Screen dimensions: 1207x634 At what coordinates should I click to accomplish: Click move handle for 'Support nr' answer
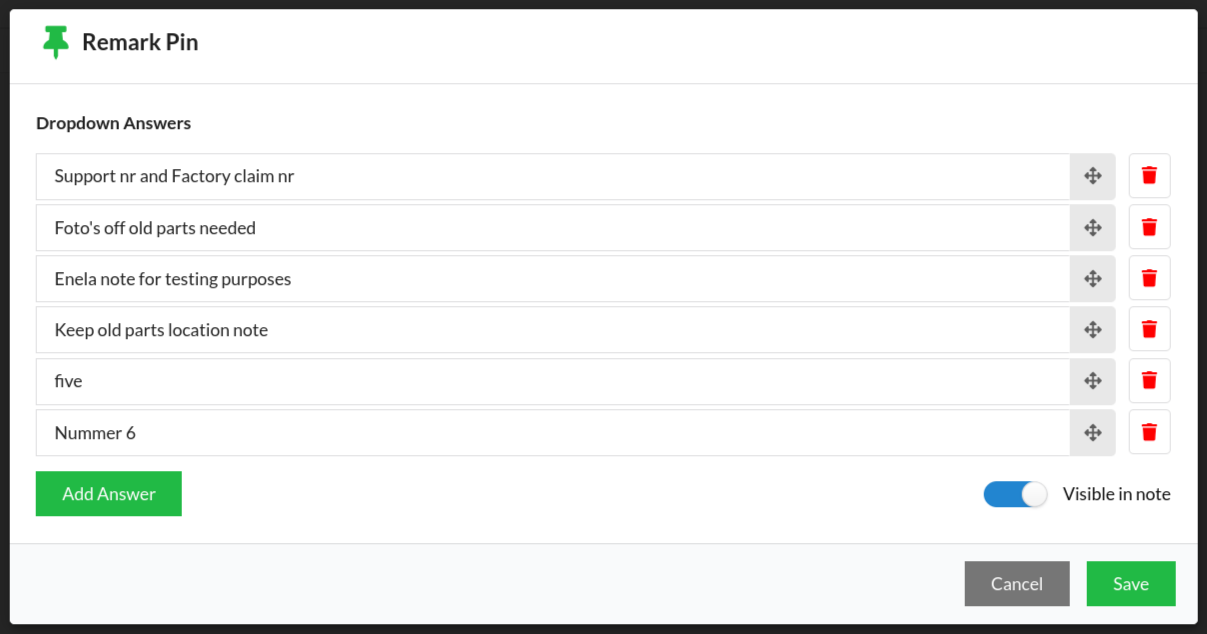[1092, 176]
